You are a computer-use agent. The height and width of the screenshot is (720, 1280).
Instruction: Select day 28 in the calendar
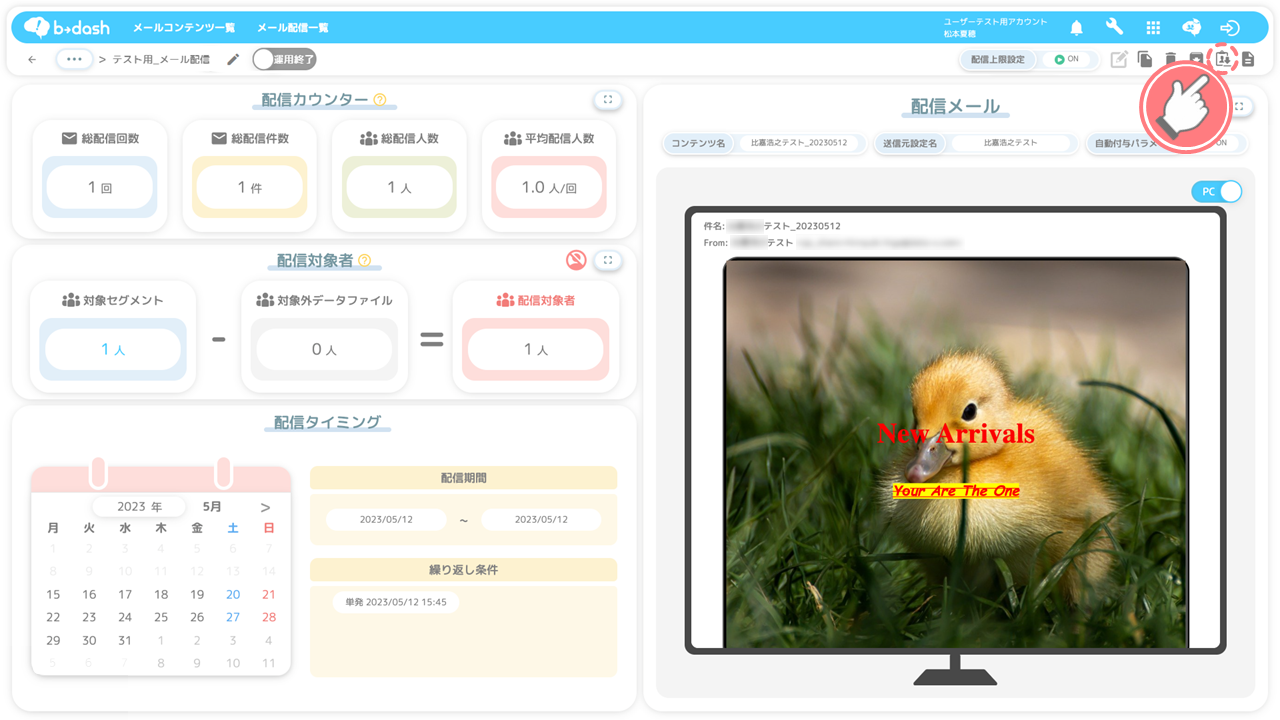pyautogui.click(x=269, y=617)
